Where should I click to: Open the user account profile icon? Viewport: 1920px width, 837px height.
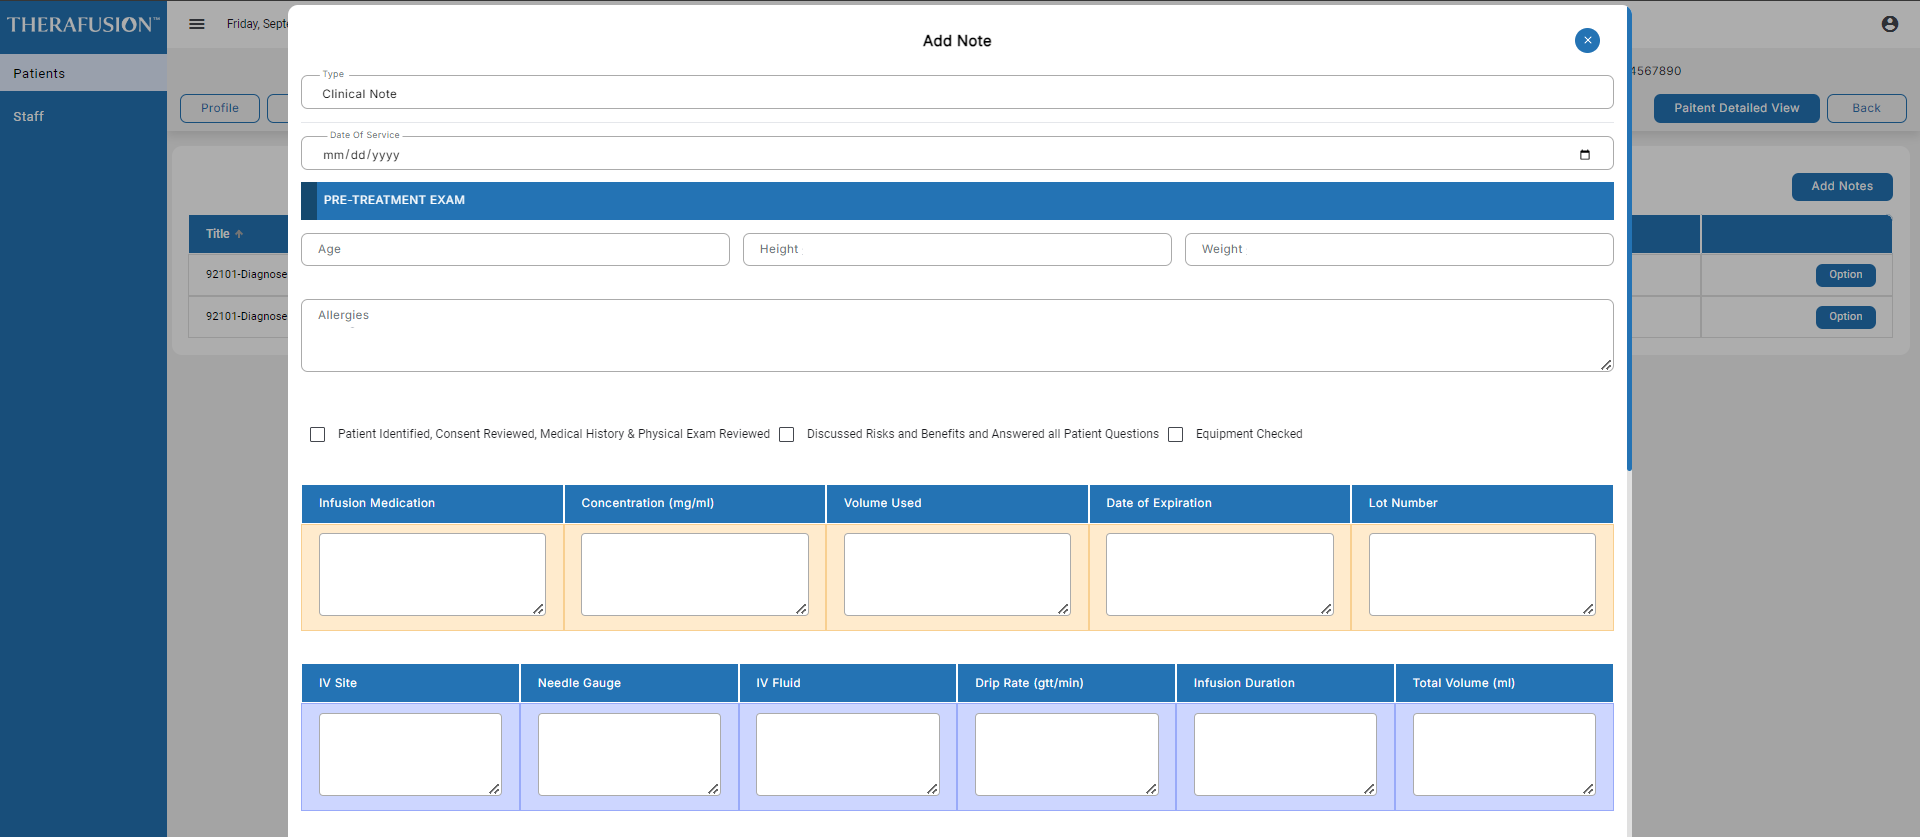(1889, 24)
